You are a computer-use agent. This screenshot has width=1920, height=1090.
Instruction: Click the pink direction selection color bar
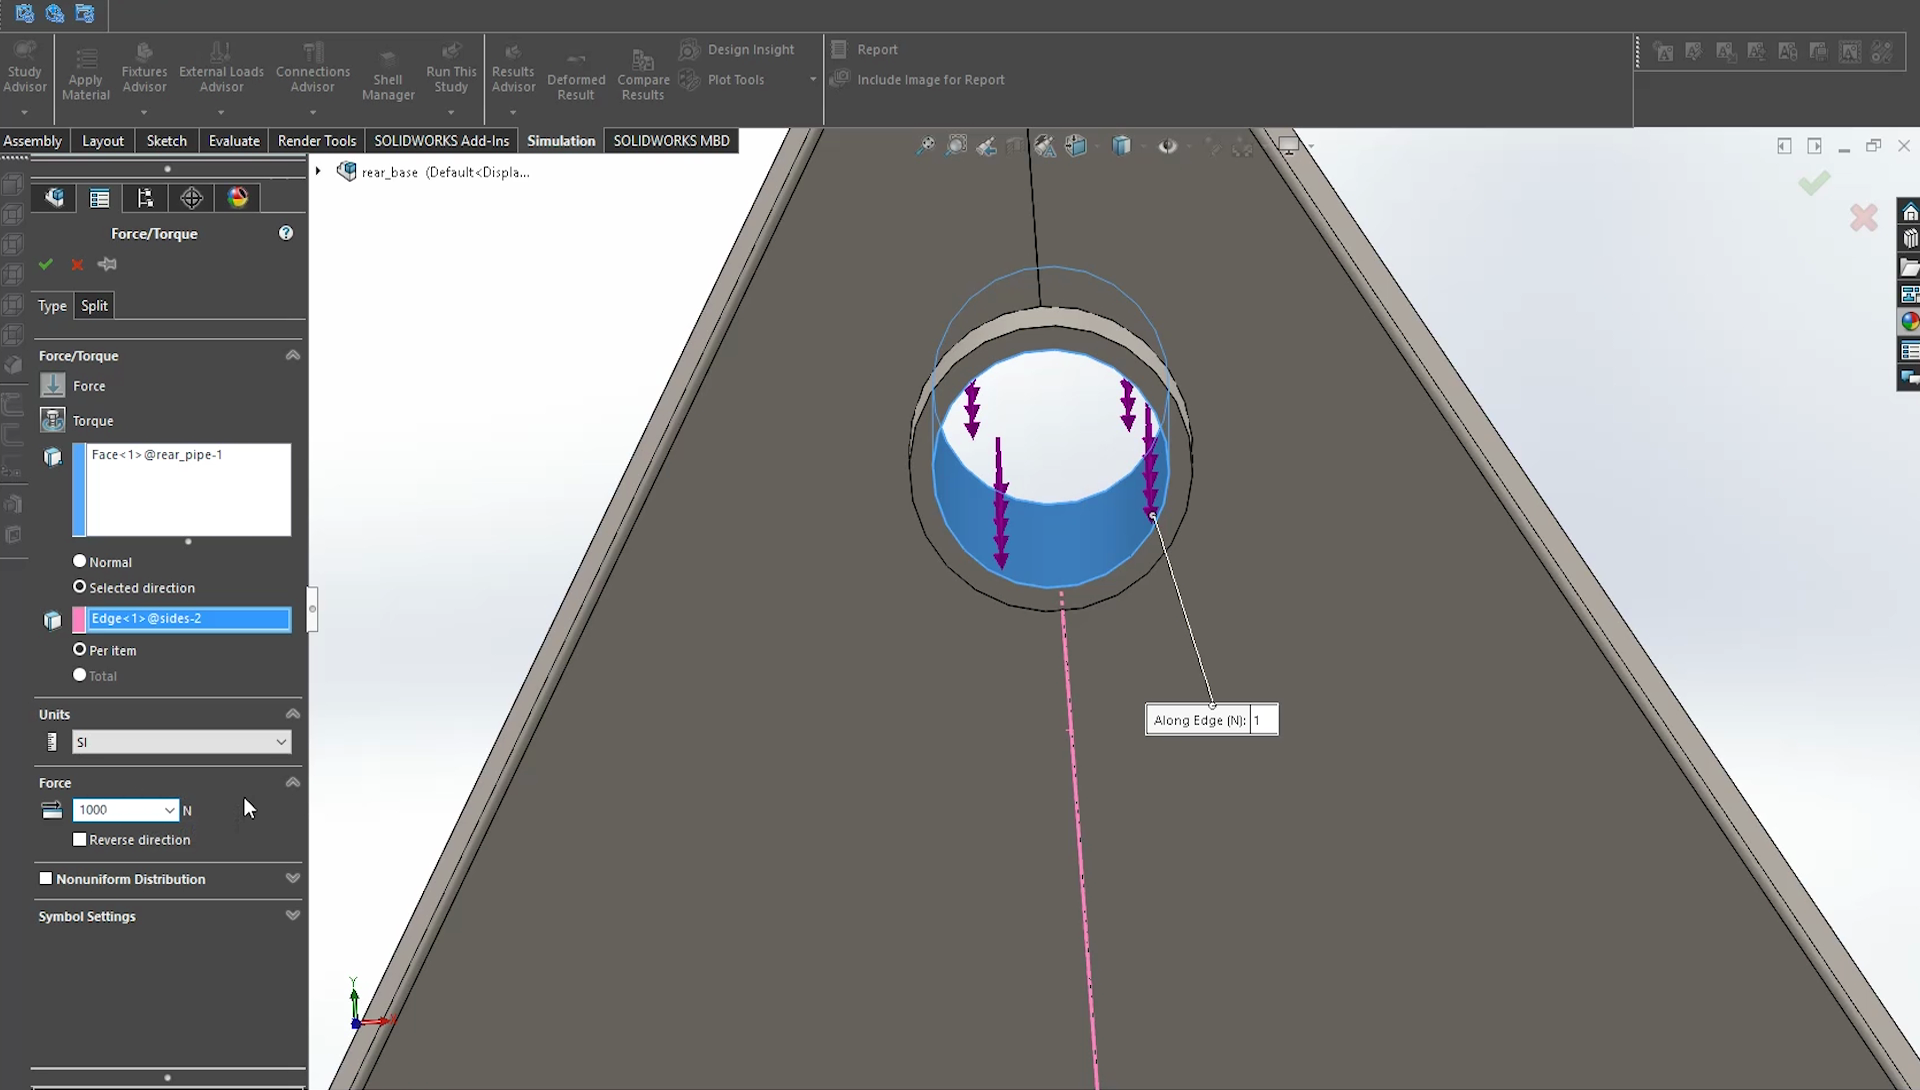point(79,620)
